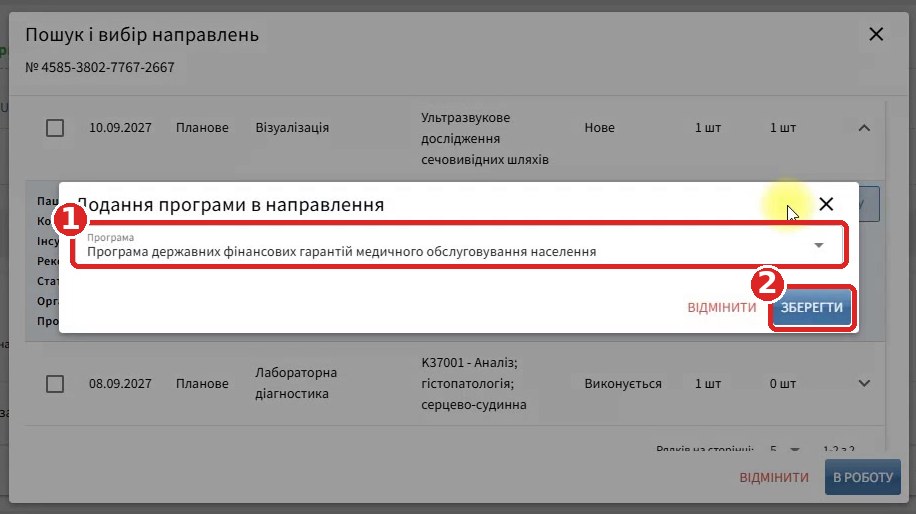Close the Пошук і вибір направлень window
The height and width of the screenshot is (514, 916).
(876, 34)
